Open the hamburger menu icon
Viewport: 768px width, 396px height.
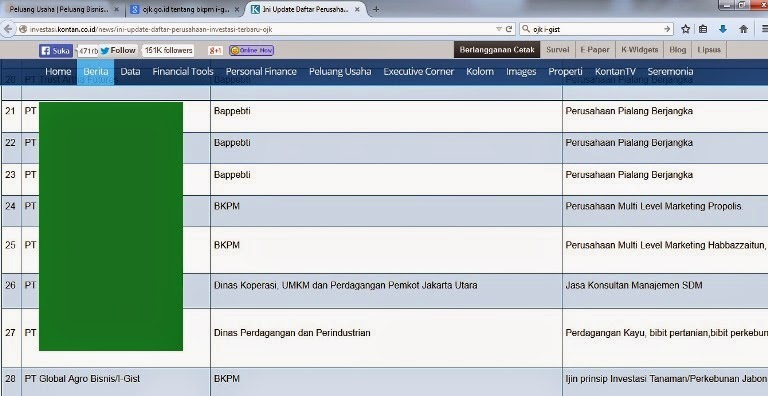coord(764,29)
